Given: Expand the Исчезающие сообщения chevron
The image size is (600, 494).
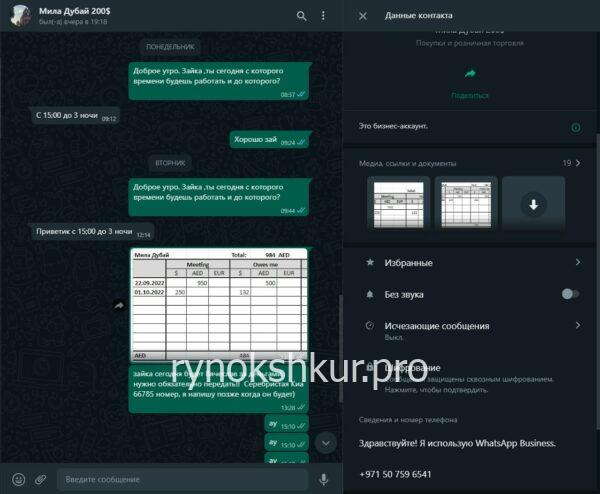Looking at the screenshot, I should [x=578, y=325].
